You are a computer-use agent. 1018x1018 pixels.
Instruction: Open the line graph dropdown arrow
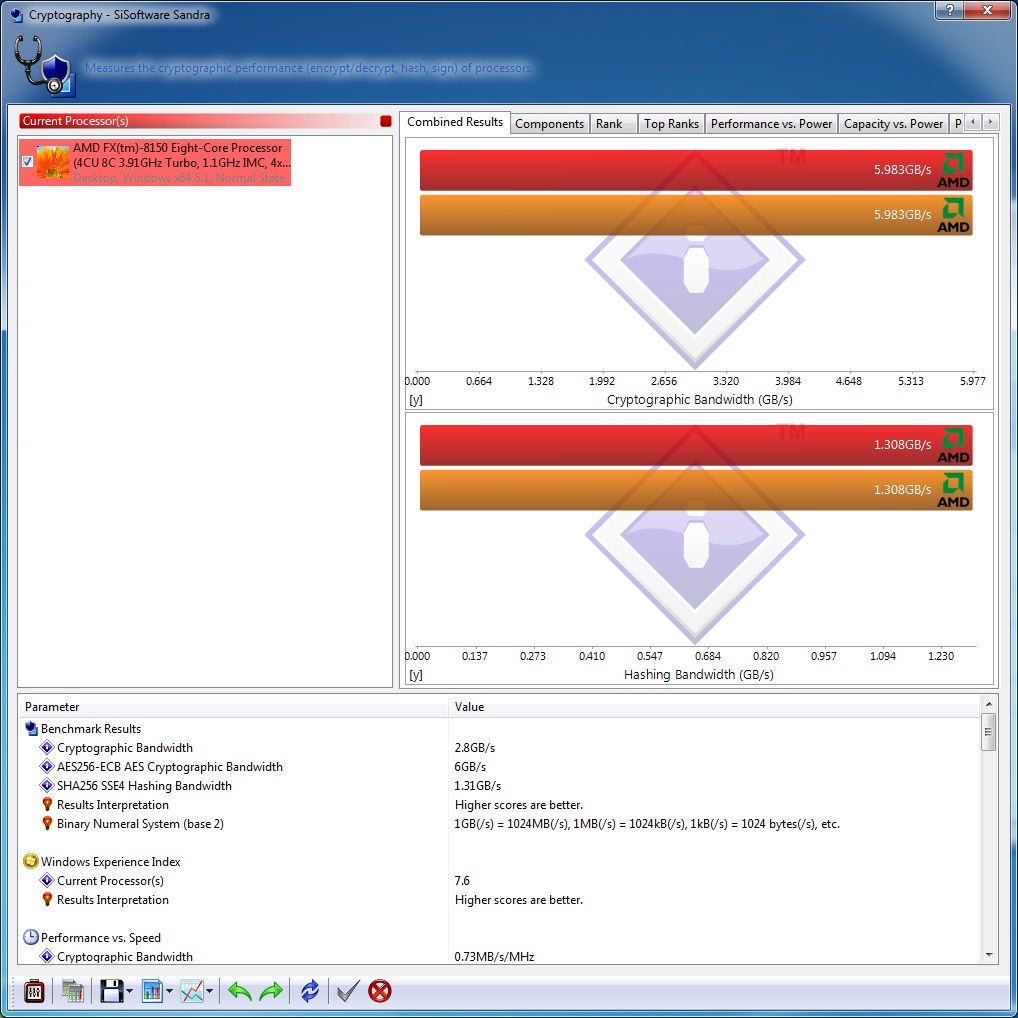(210, 992)
